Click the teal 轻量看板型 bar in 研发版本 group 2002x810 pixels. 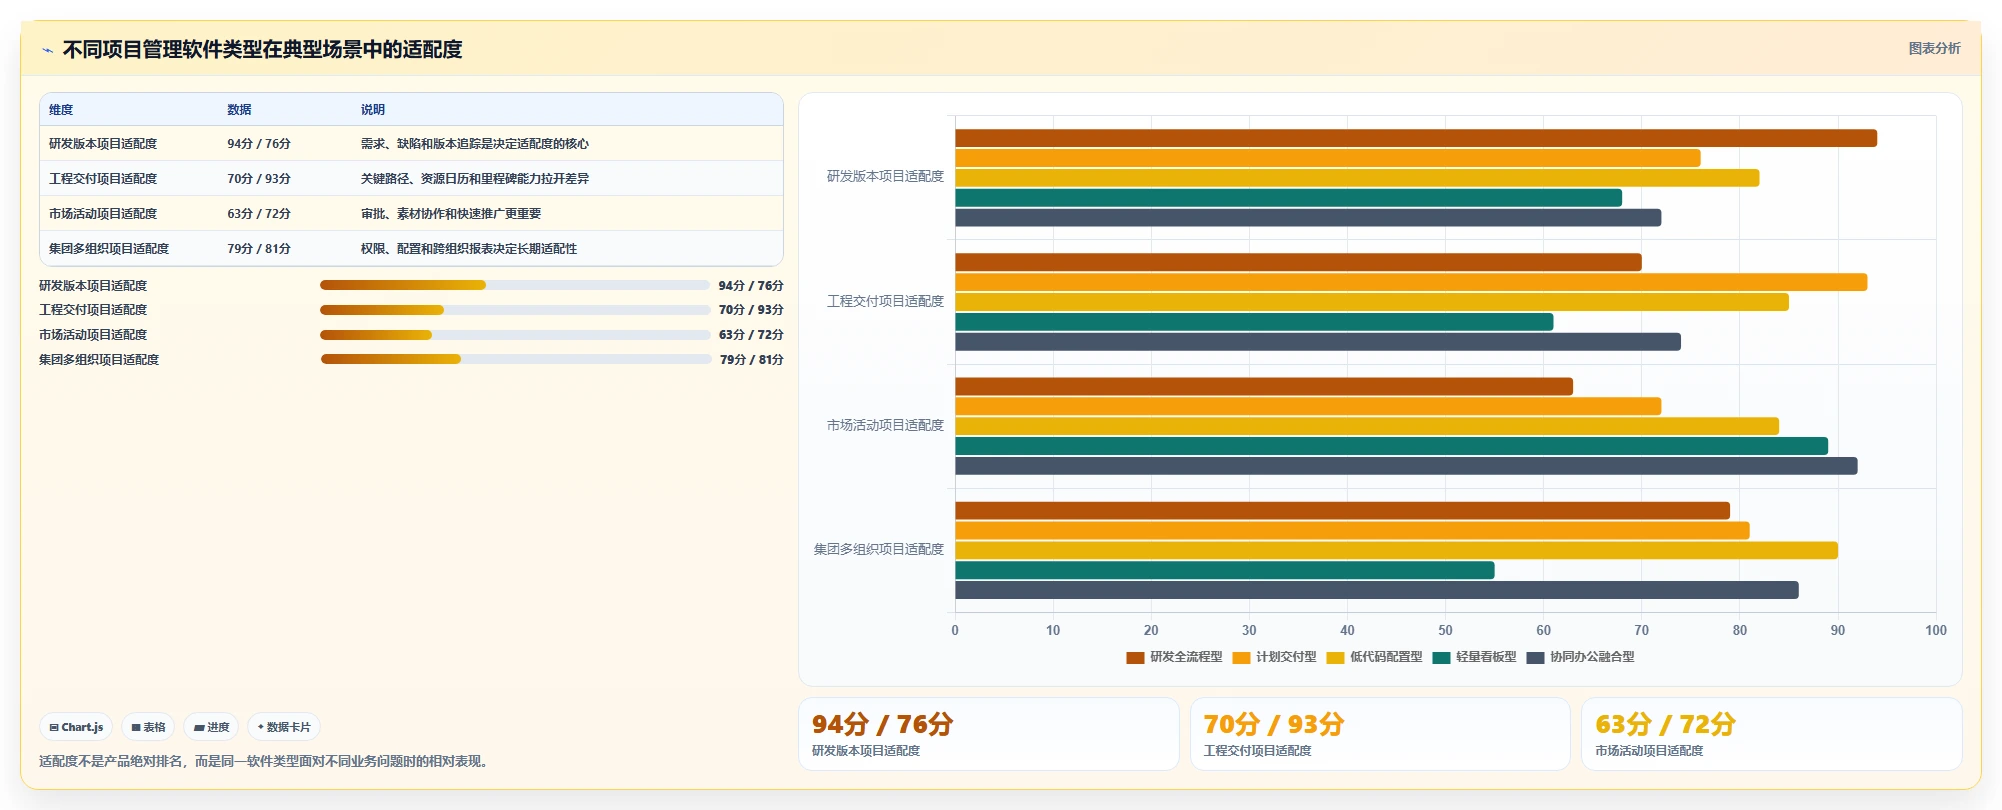pos(1288,198)
